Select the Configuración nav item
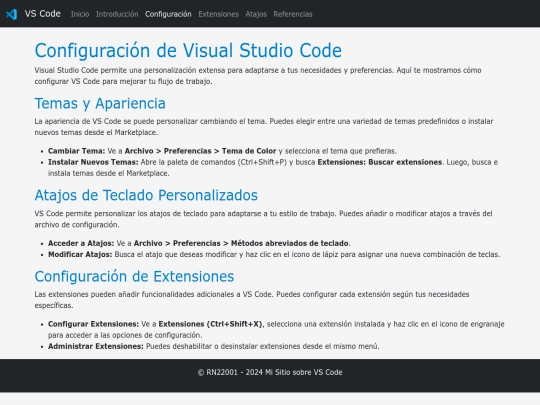The height and width of the screenshot is (405, 540). coord(168,14)
